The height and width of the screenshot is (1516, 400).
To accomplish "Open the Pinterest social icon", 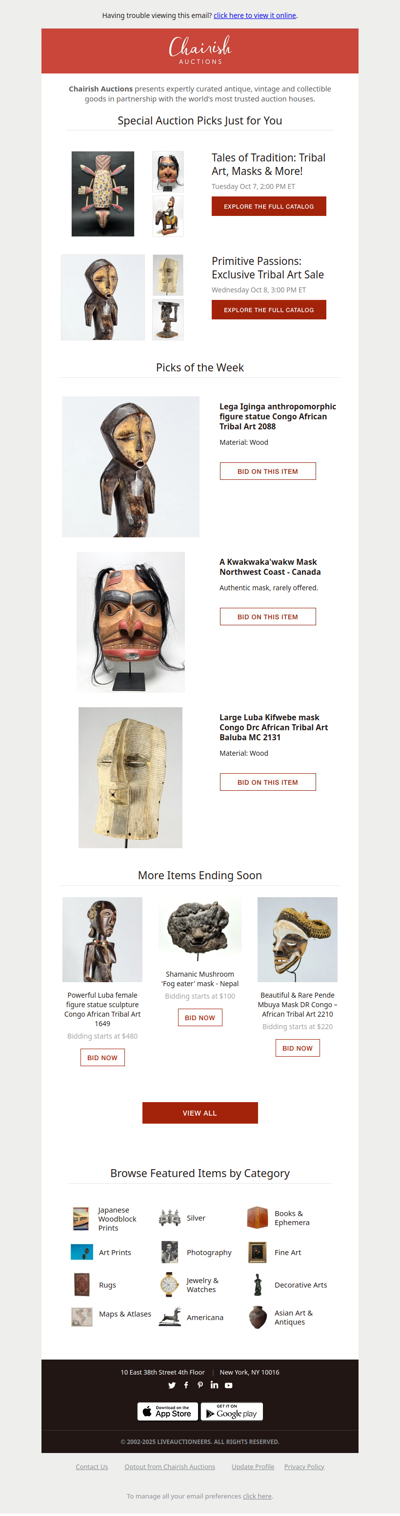I will 200,1385.
